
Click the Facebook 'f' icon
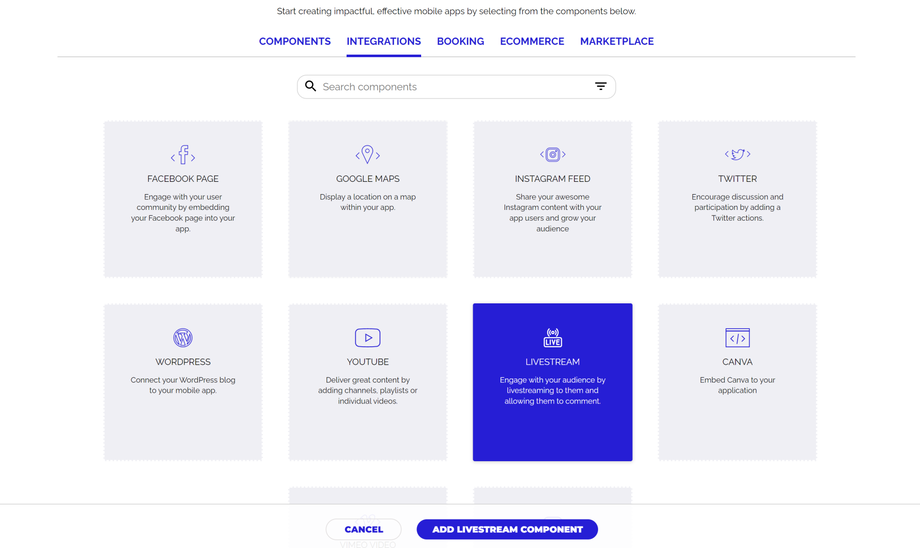point(183,155)
